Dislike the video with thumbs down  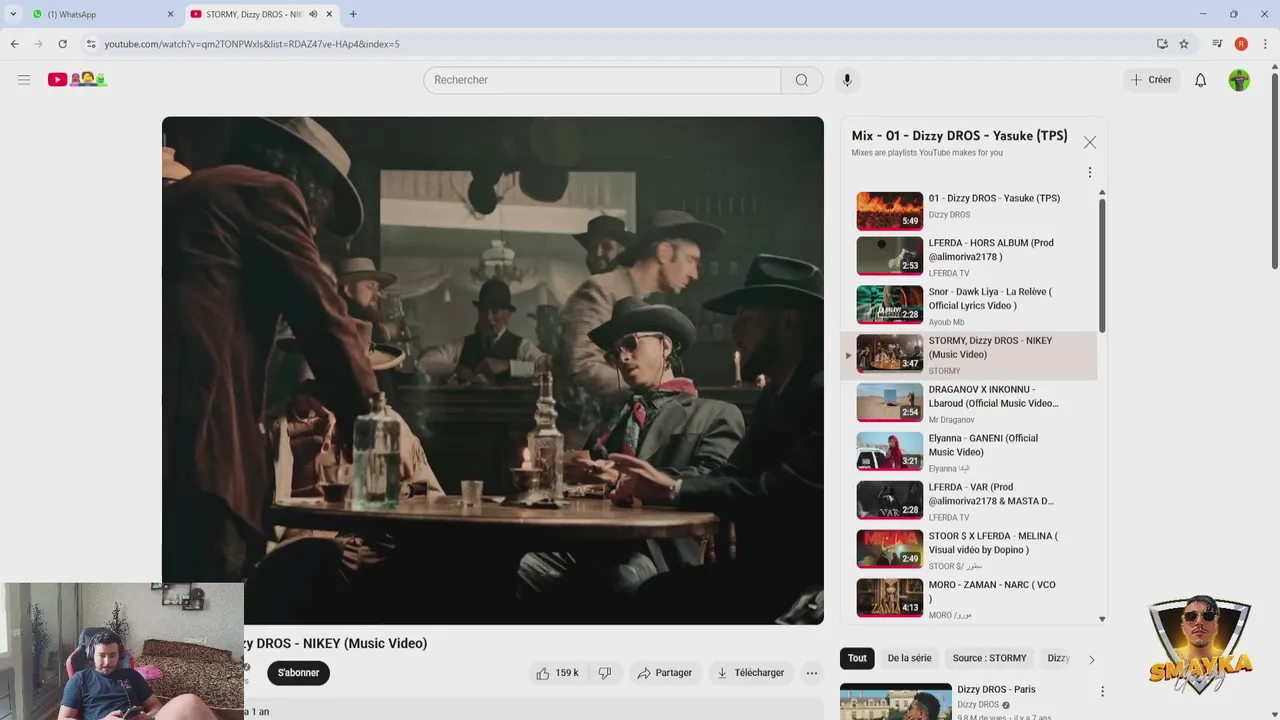pos(605,673)
